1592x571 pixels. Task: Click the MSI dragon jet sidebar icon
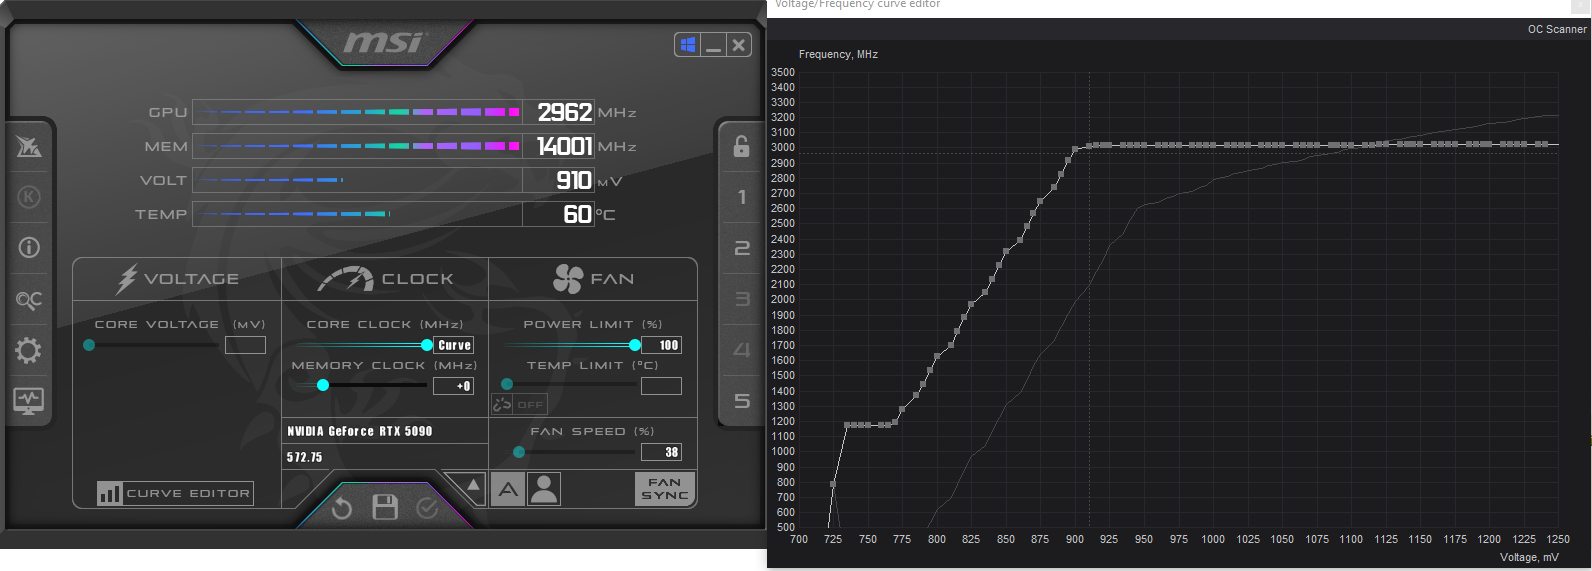point(29,147)
